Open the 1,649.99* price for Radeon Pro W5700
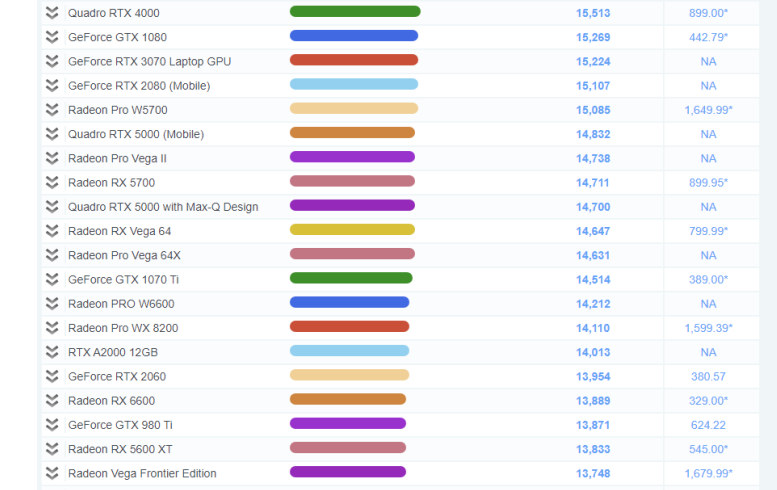The image size is (777, 490). (708, 110)
